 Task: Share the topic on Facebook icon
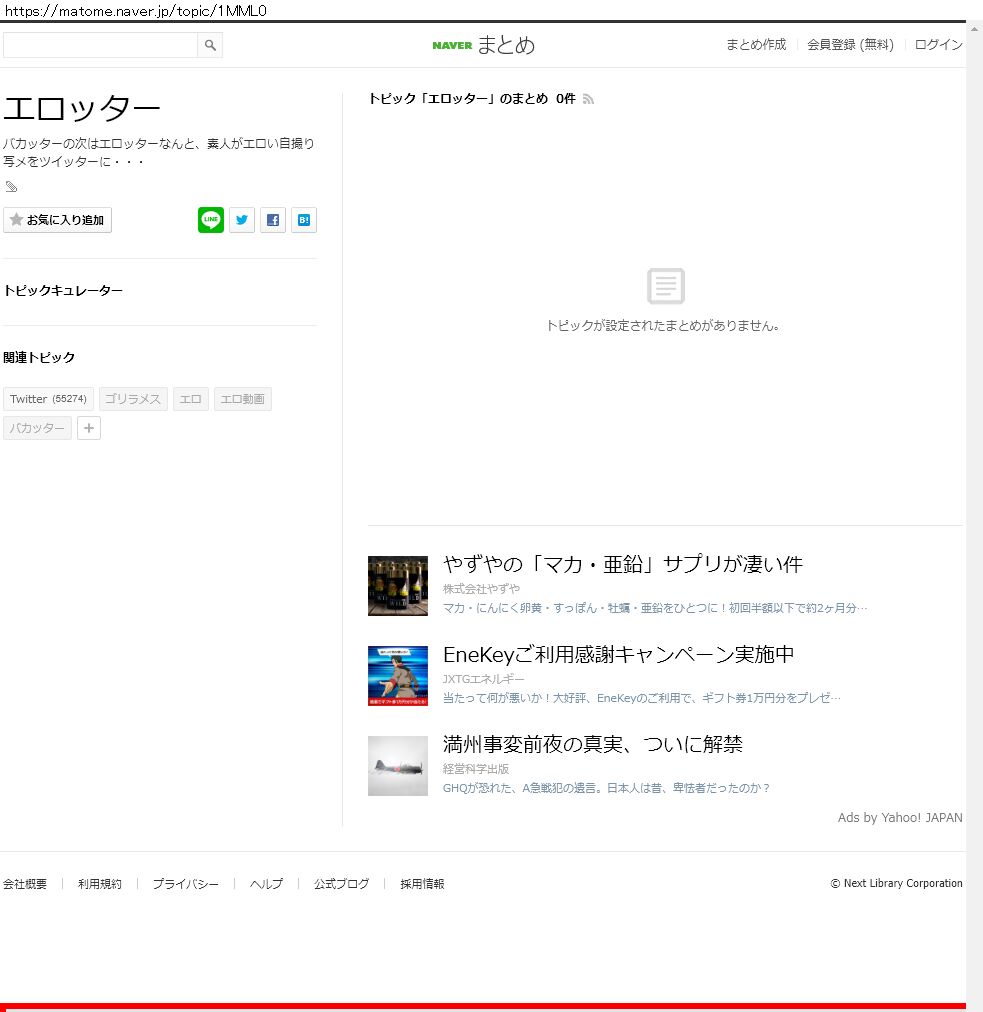(273, 220)
